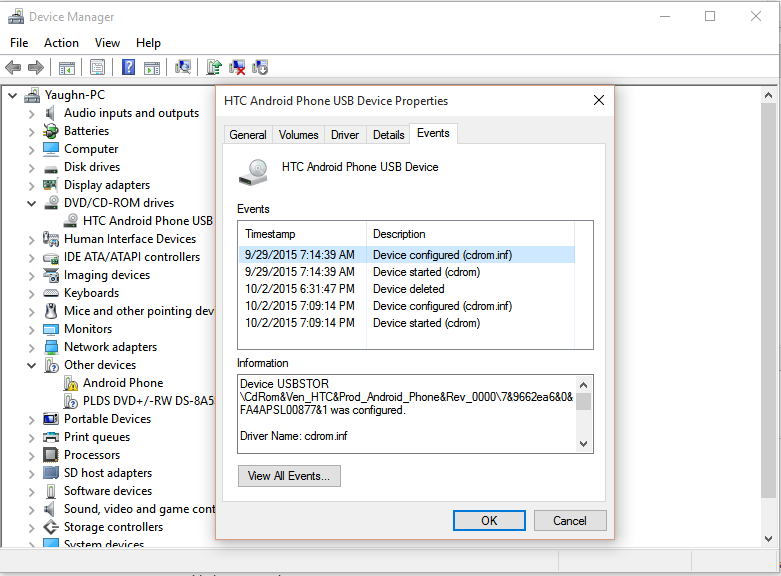Collapse the Other devices node
781x576 pixels.
click(31, 365)
